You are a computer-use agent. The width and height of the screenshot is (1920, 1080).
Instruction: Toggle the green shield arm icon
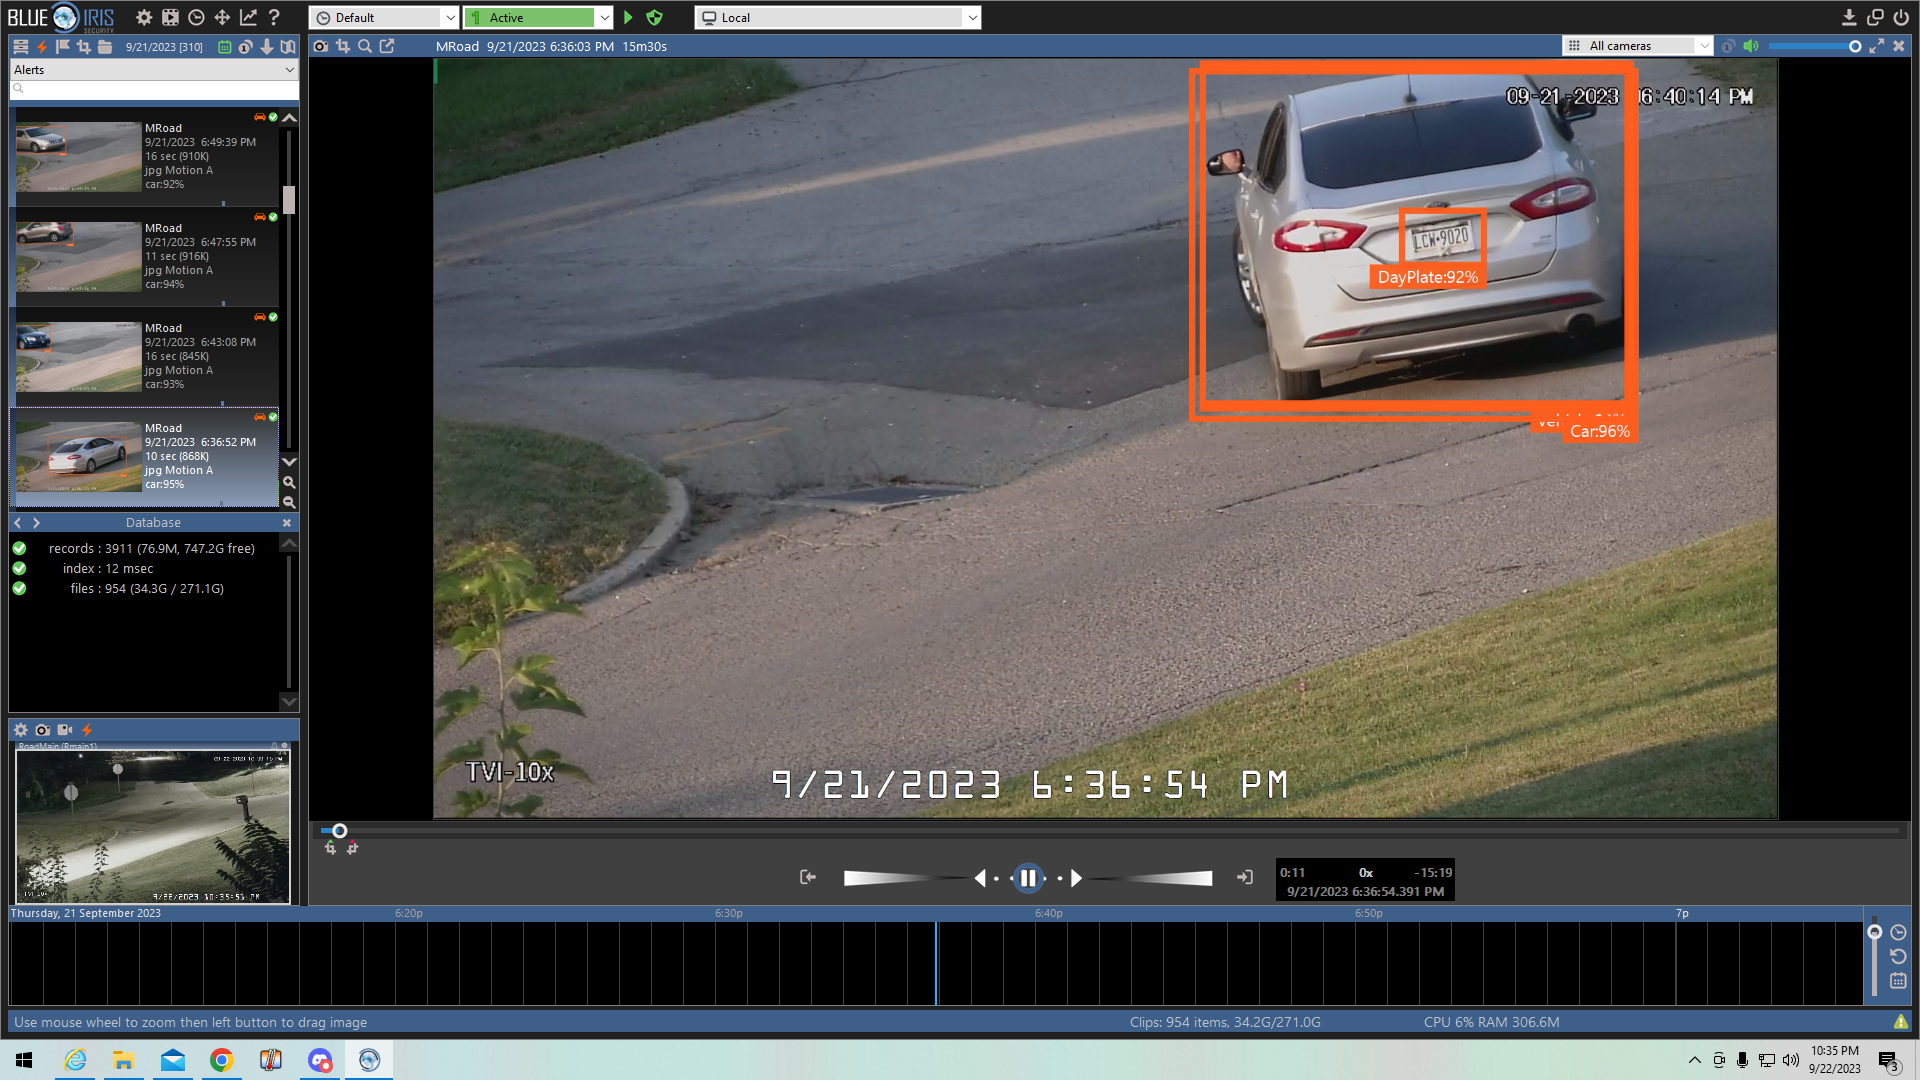pyautogui.click(x=654, y=17)
